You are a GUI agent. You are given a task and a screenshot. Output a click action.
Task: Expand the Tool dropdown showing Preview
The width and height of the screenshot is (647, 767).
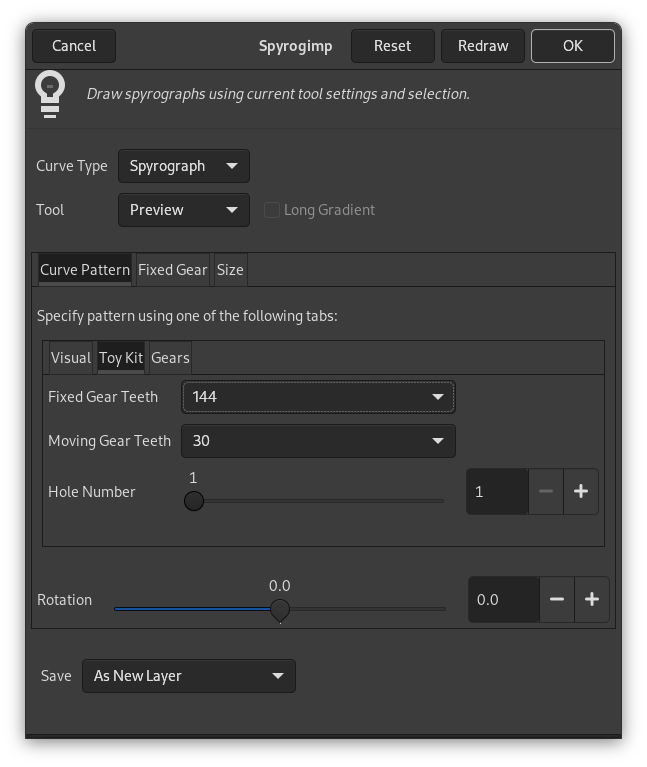coord(183,210)
